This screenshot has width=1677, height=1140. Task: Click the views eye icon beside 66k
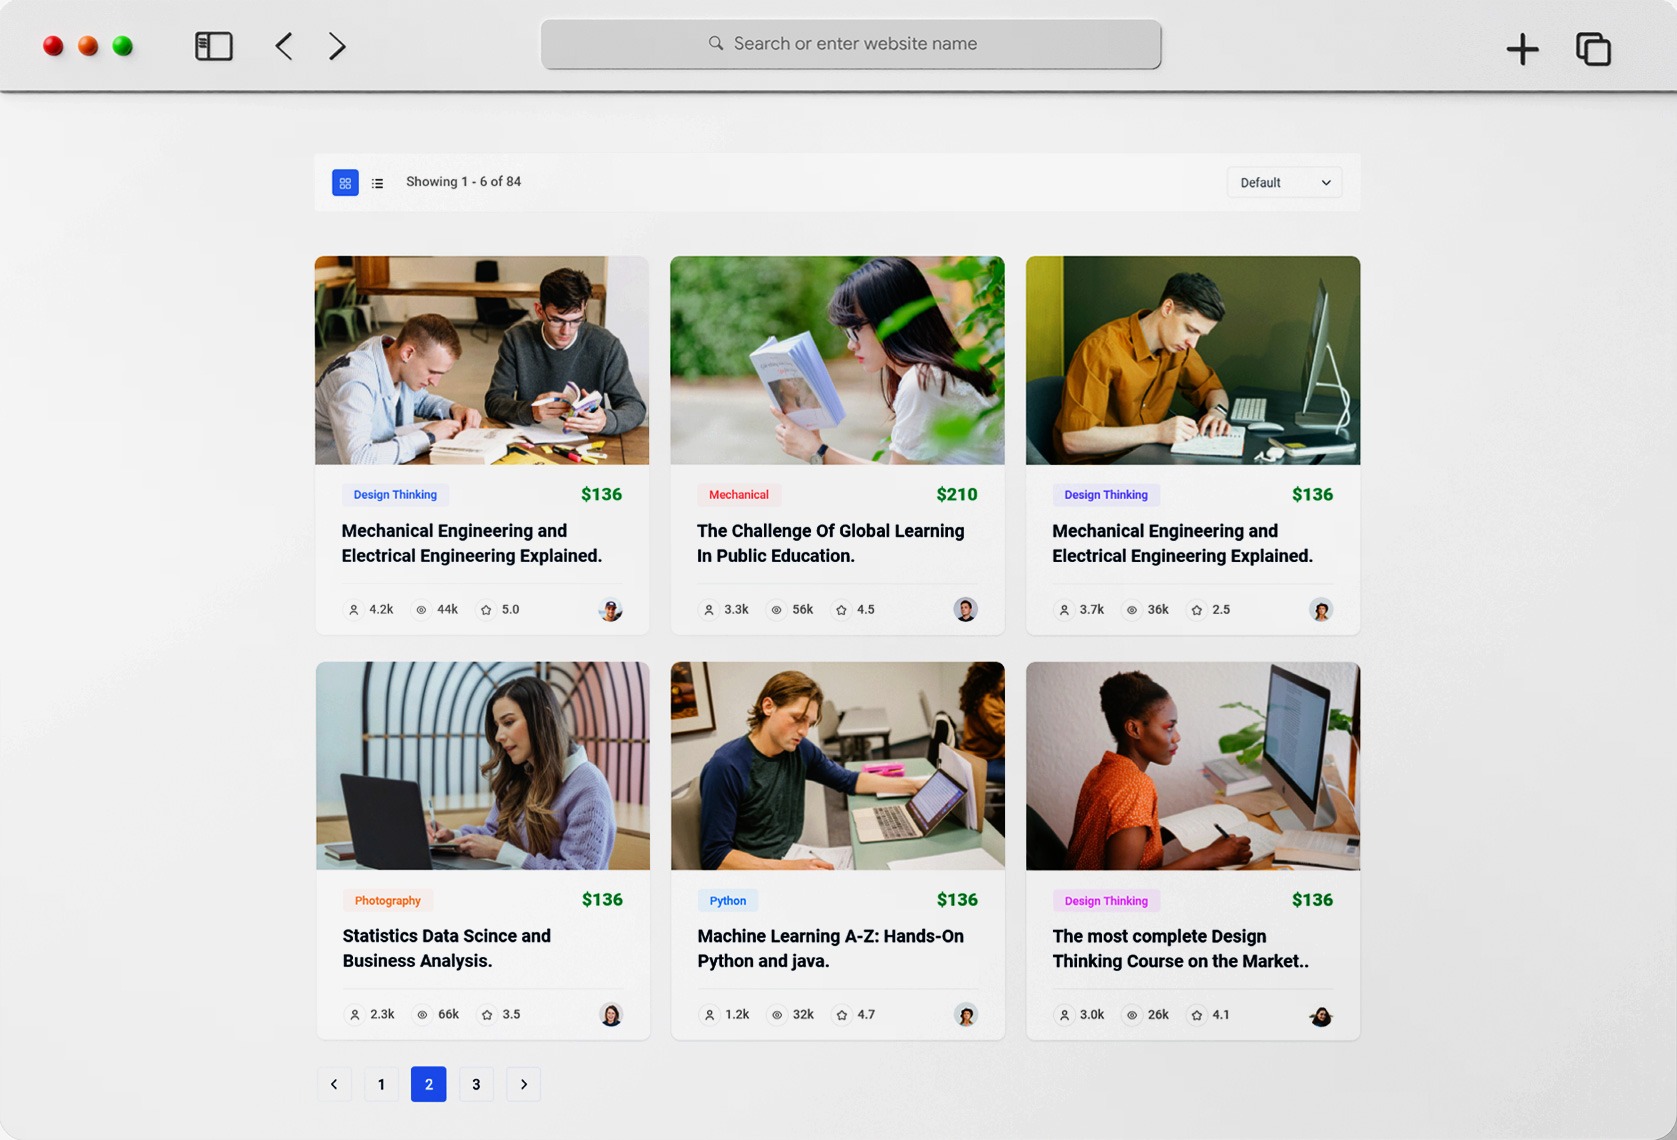(x=422, y=1015)
